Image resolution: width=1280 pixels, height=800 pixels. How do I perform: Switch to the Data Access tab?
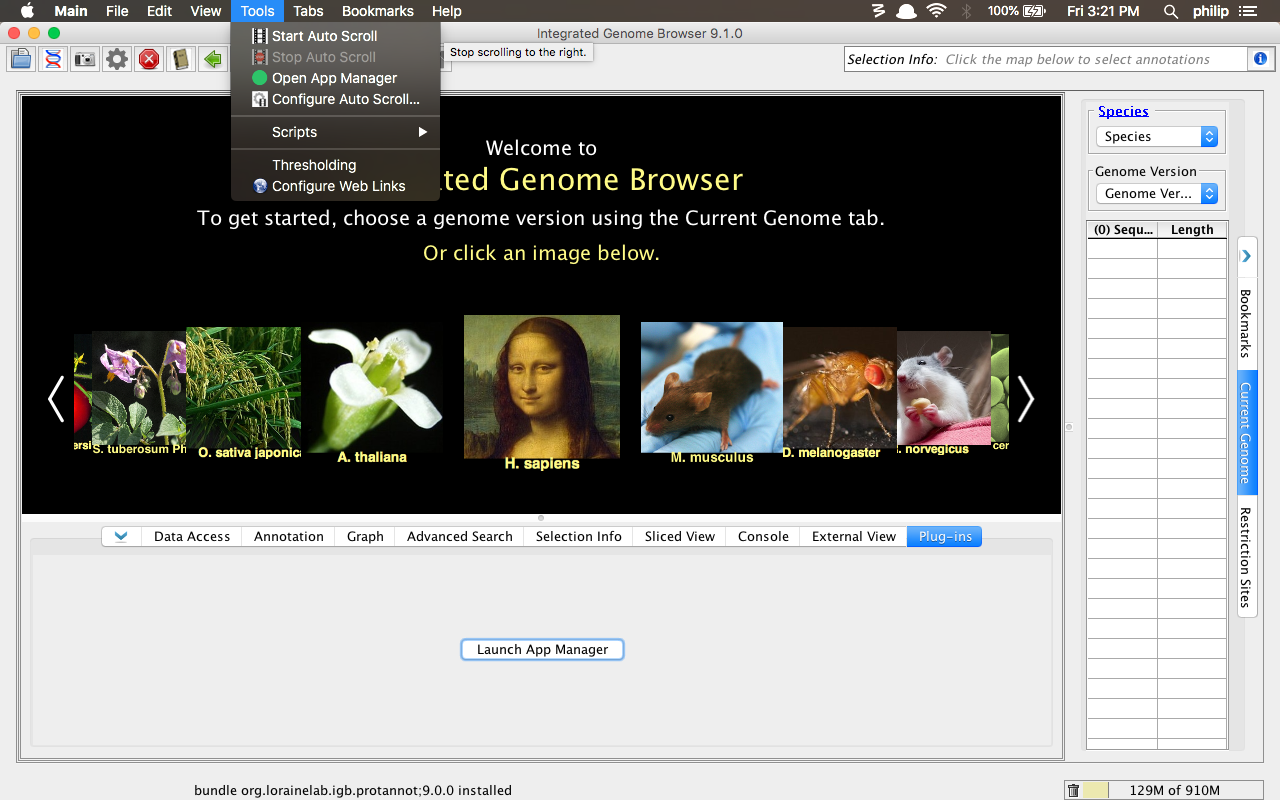tap(192, 537)
